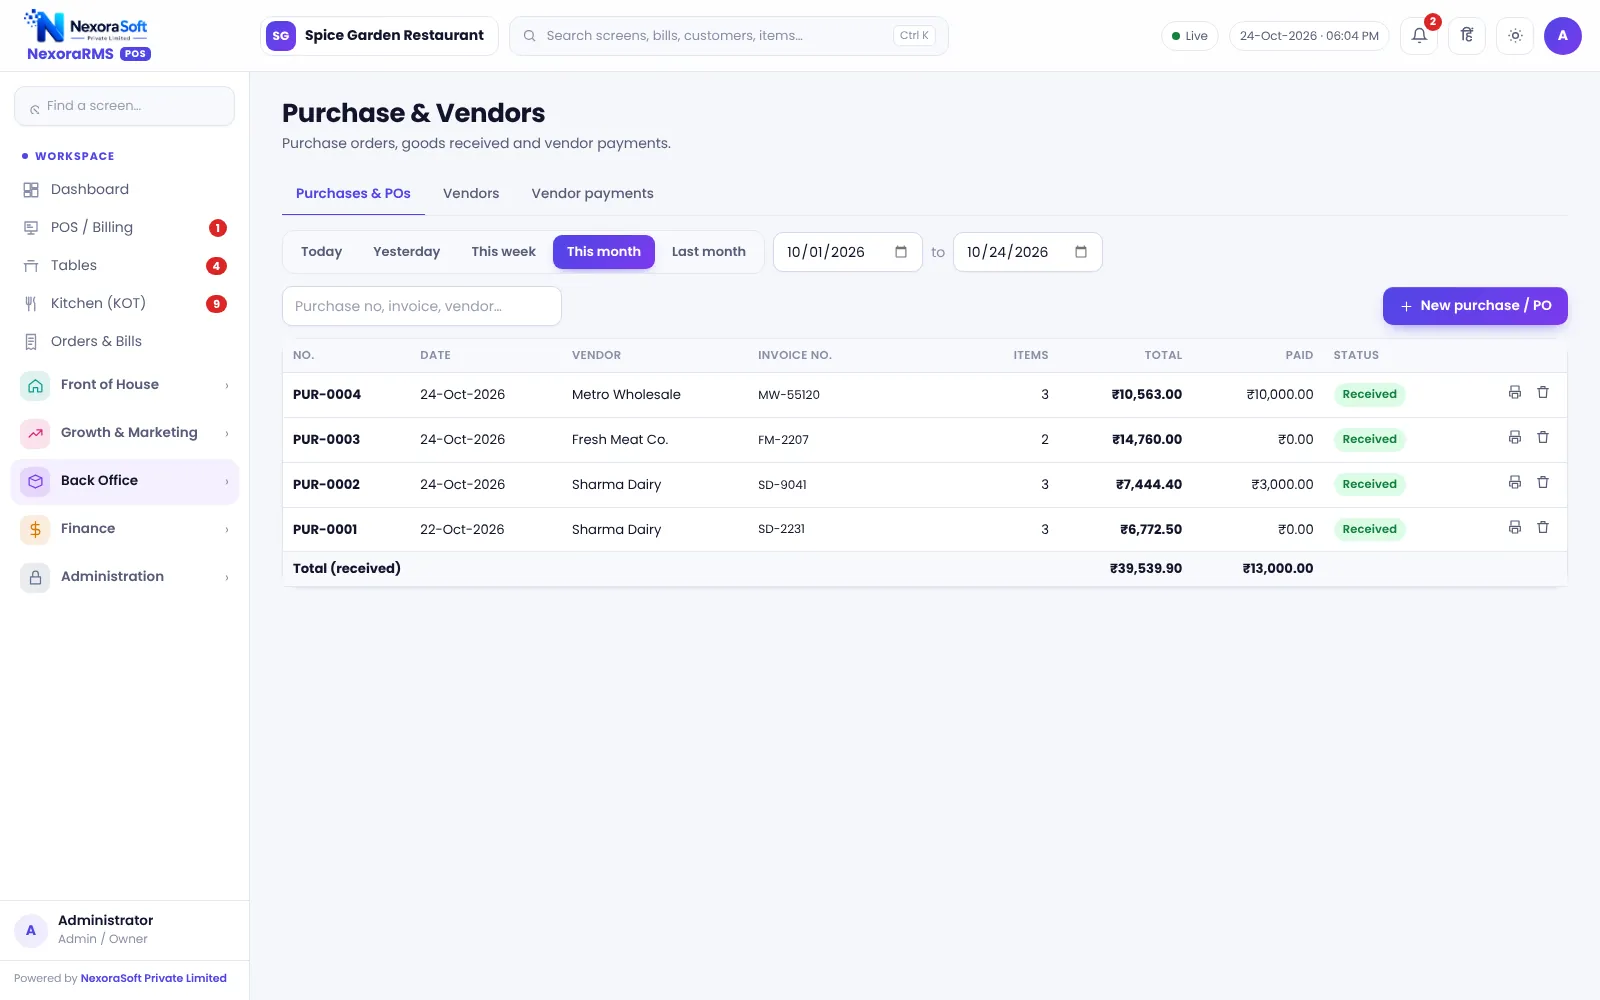Screen dimensions: 1600x1000
Task: Open calendar picker for start date
Action: (x=901, y=252)
